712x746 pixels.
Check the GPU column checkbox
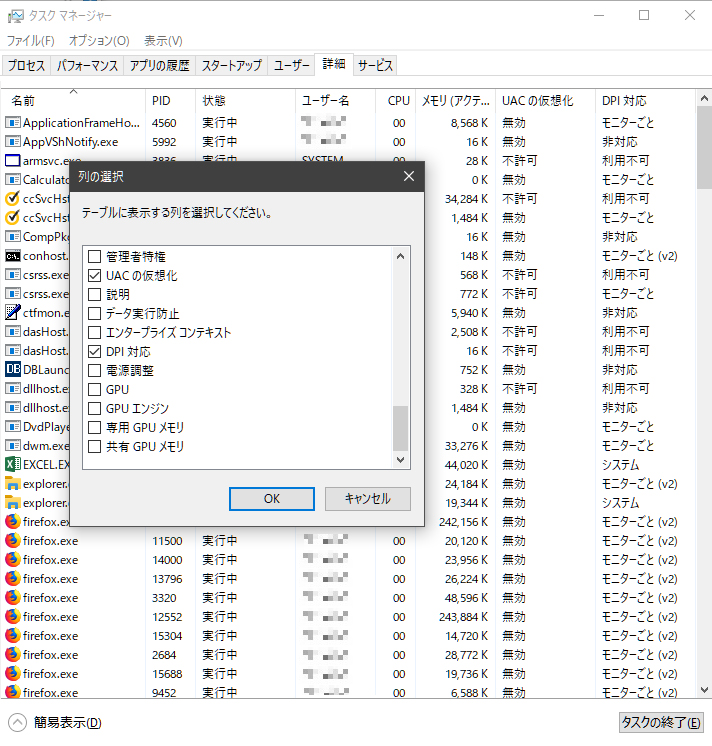pos(95,390)
